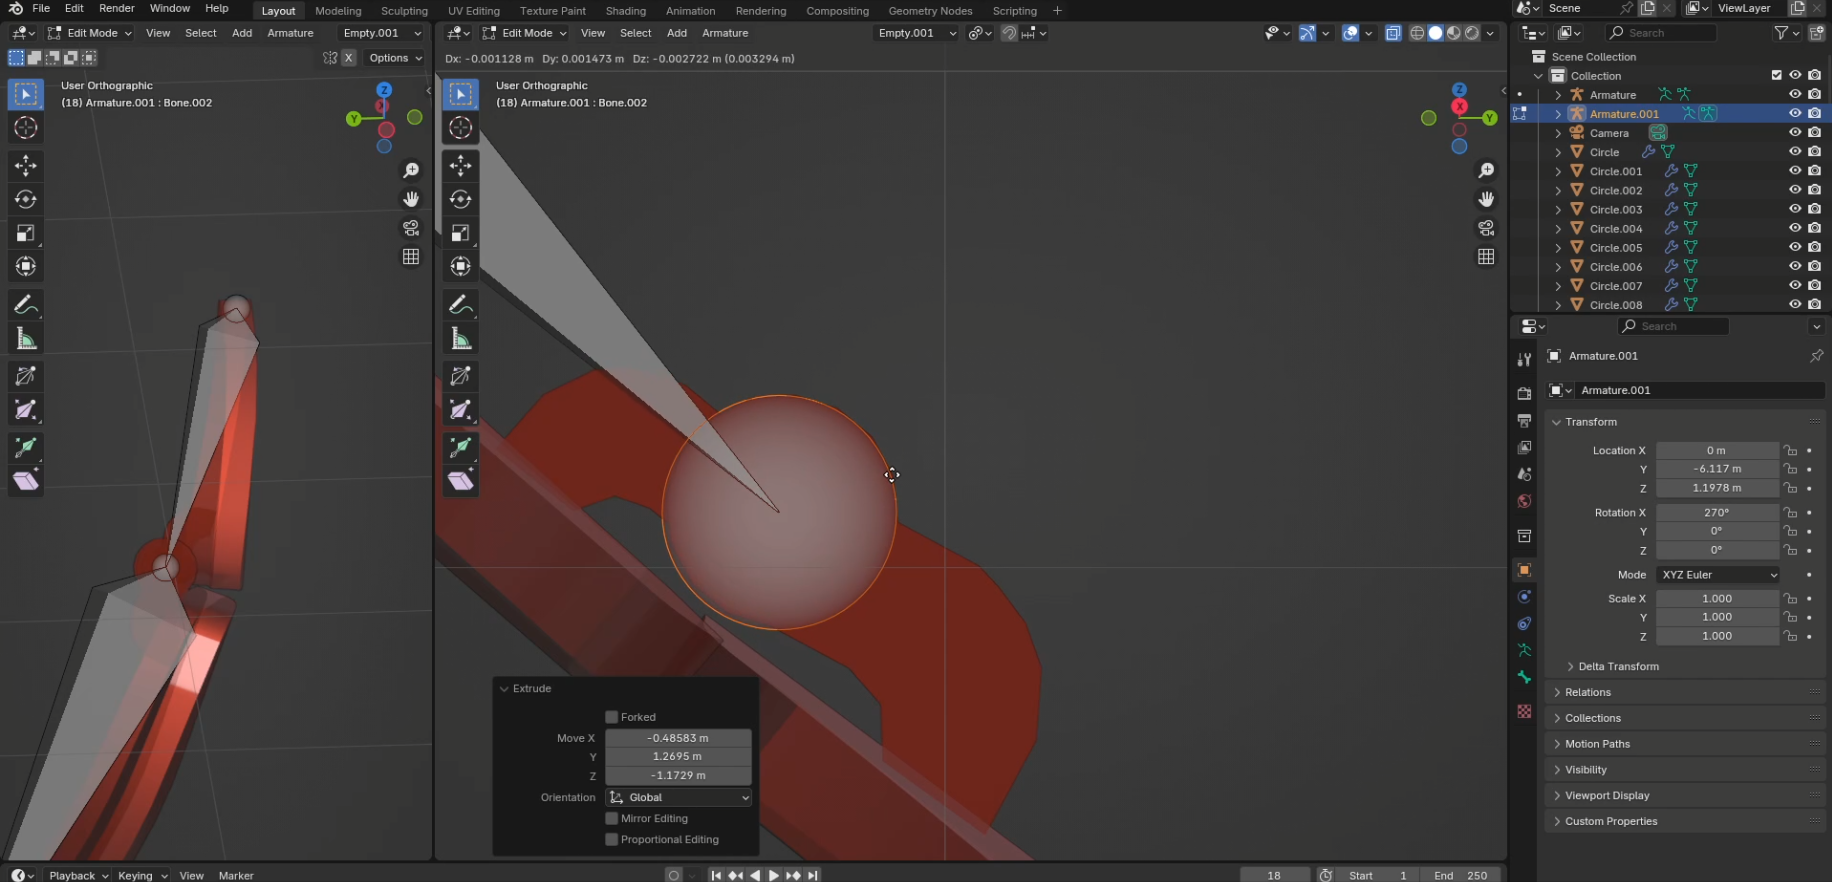Collapse the Extrude operator panel
The image size is (1832, 882).
point(505,688)
